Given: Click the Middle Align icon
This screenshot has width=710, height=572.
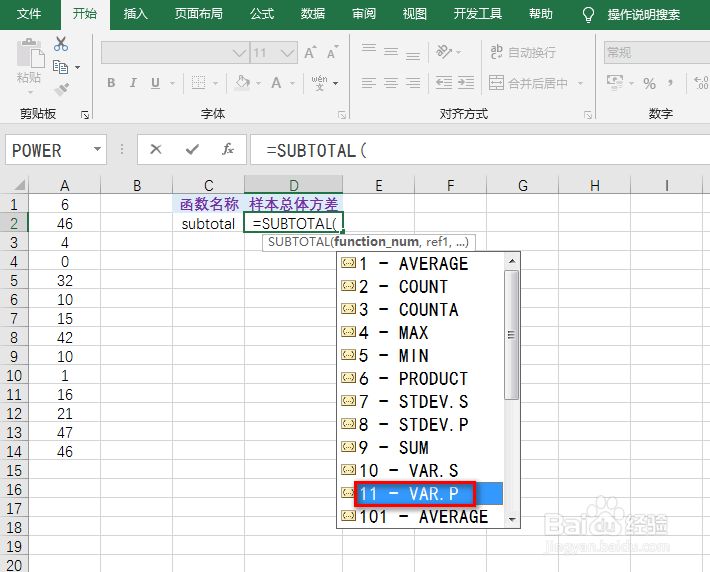Looking at the screenshot, I should (391, 52).
